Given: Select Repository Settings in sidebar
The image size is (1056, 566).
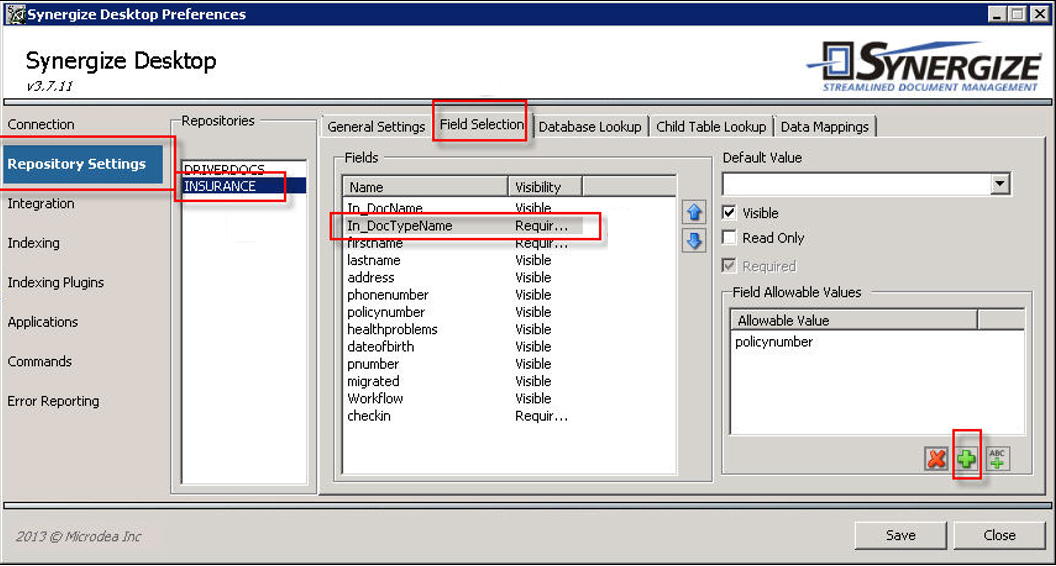Looking at the screenshot, I should pos(82,164).
